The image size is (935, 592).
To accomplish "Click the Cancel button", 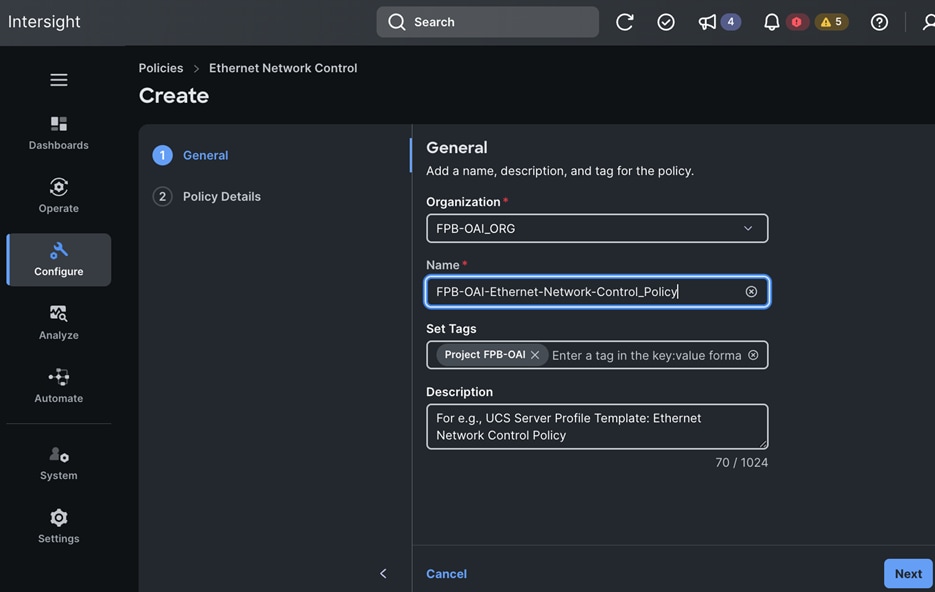I will coord(446,574).
